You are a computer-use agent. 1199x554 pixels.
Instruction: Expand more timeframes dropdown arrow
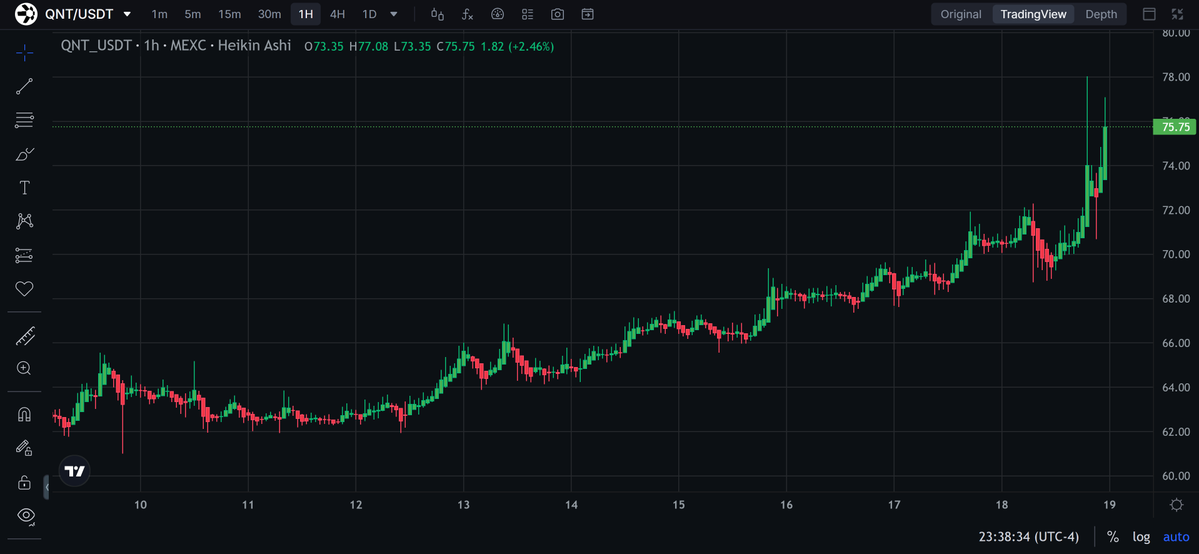coord(394,15)
